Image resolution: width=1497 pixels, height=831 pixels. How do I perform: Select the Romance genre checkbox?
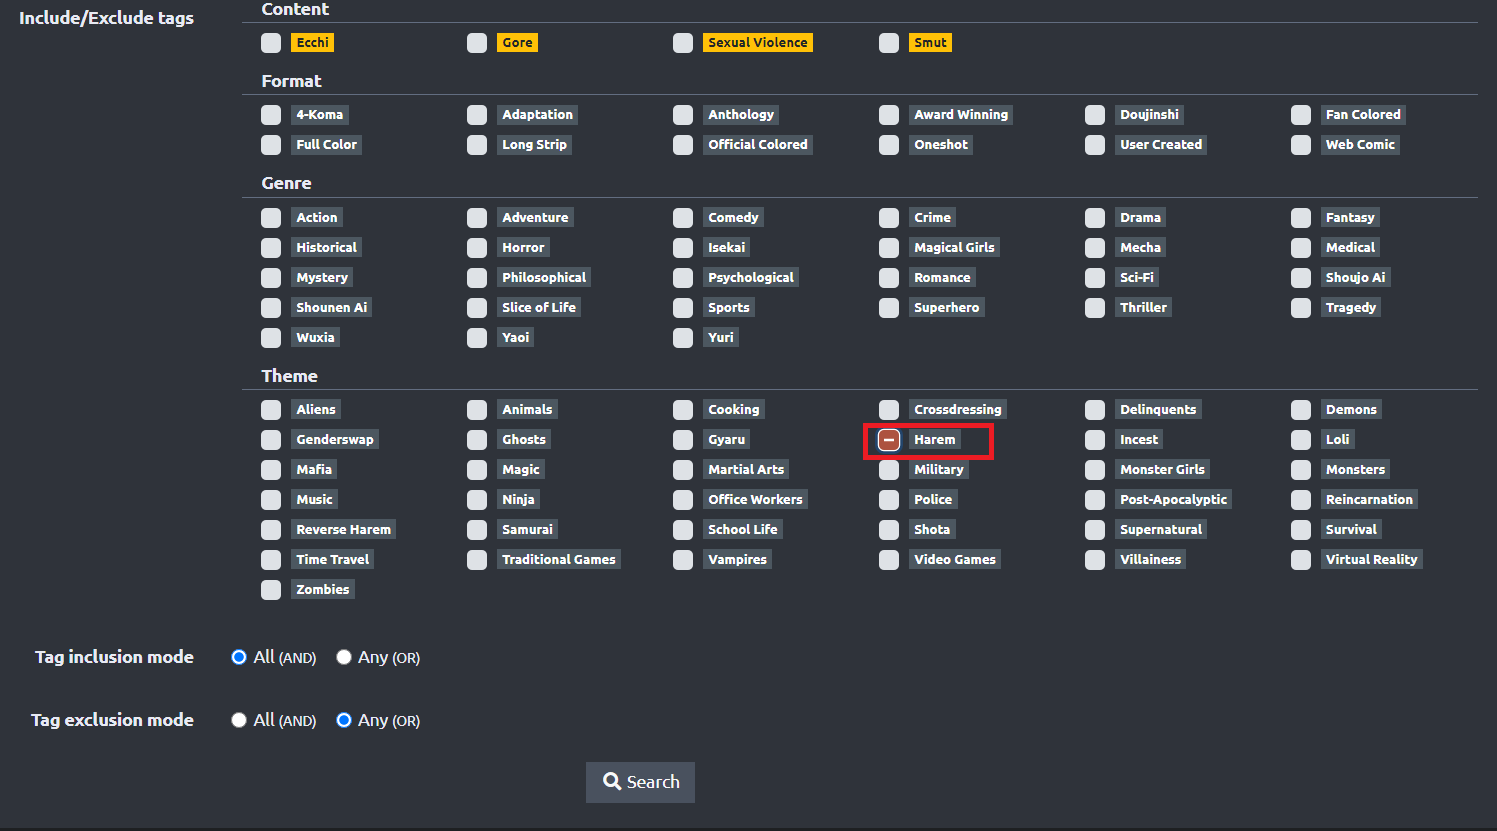tap(889, 278)
